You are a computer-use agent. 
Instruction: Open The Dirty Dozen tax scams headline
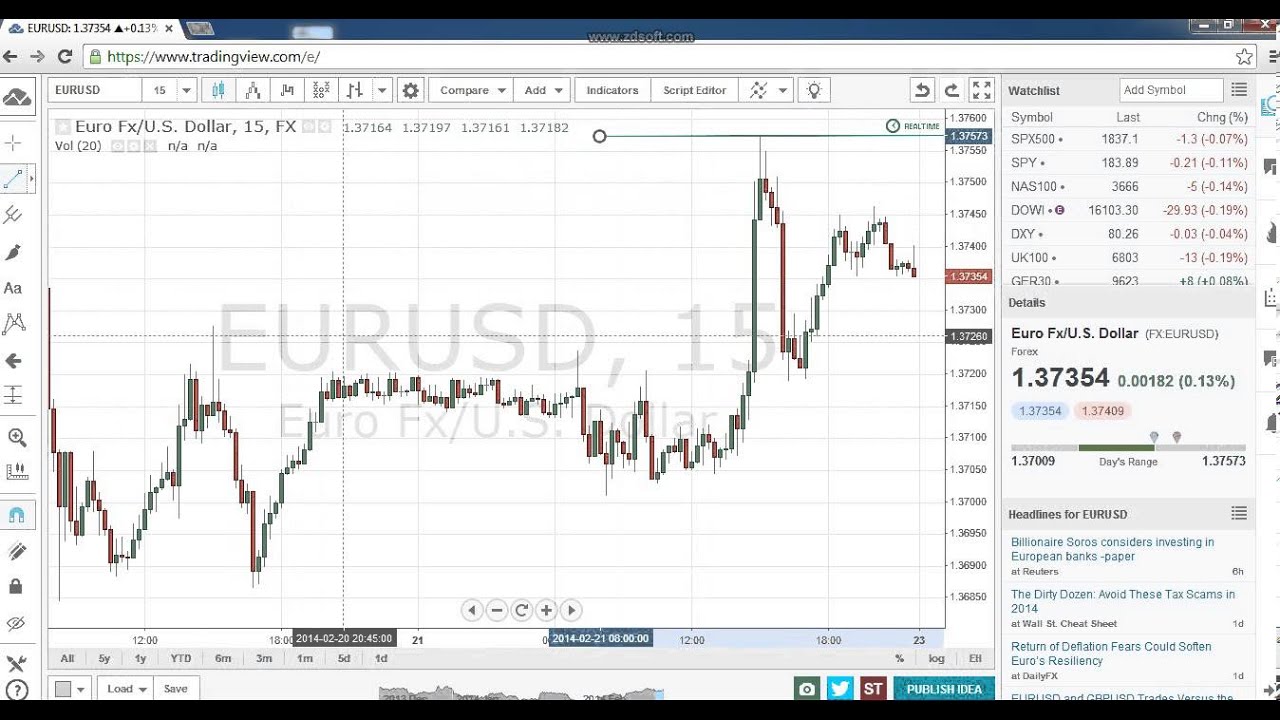pyautogui.click(x=1123, y=601)
